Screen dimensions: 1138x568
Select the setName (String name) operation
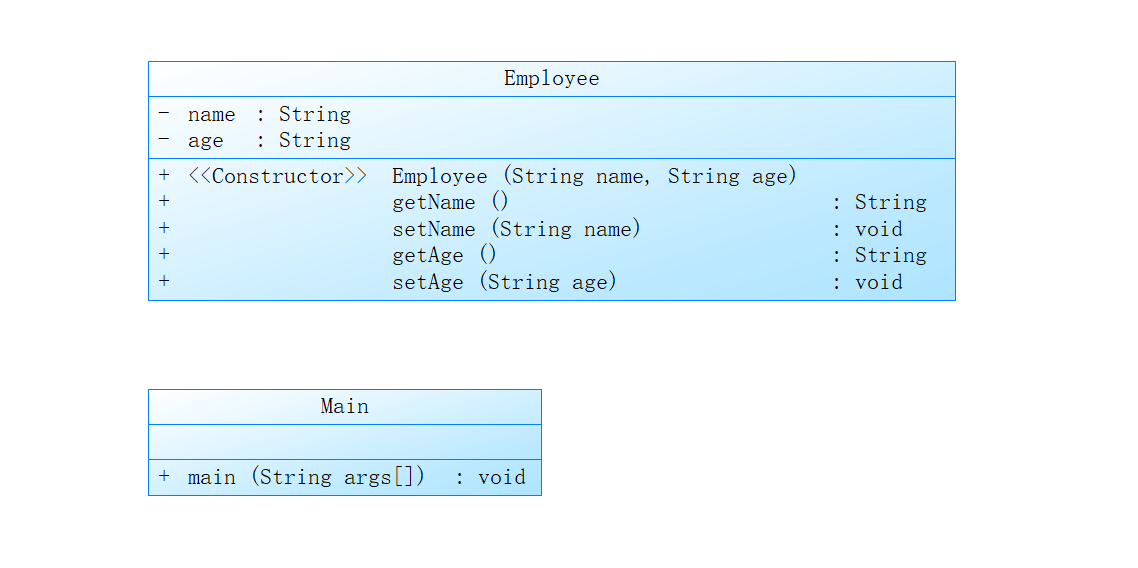click(516, 230)
